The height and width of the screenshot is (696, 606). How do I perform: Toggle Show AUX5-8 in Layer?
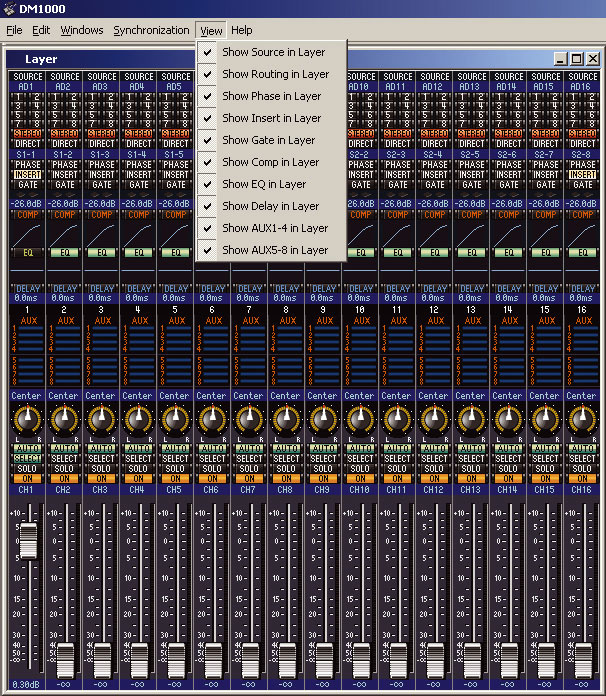pos(271,250)
